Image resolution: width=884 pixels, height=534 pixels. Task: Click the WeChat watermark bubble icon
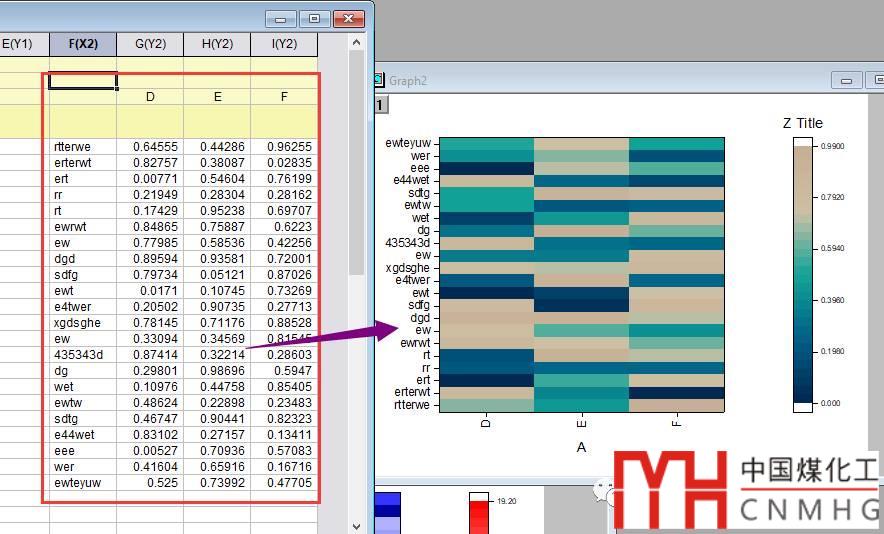pyautogui.click(x=604, y=491)
